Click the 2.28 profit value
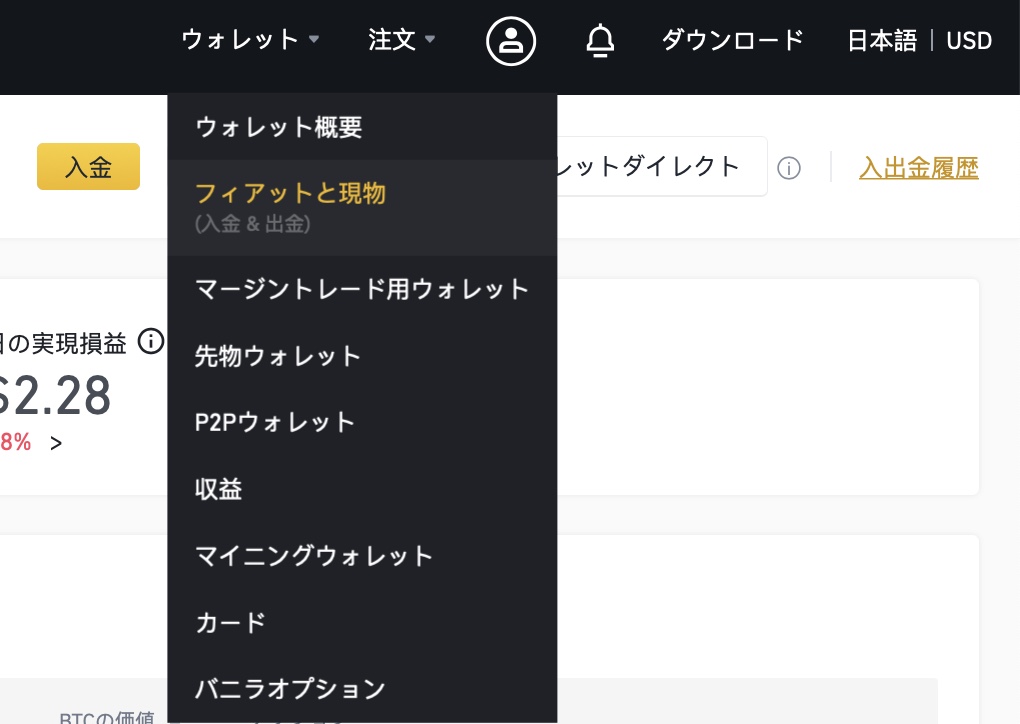This screenshot has width=1020, height=724. (x=55, y=395)
